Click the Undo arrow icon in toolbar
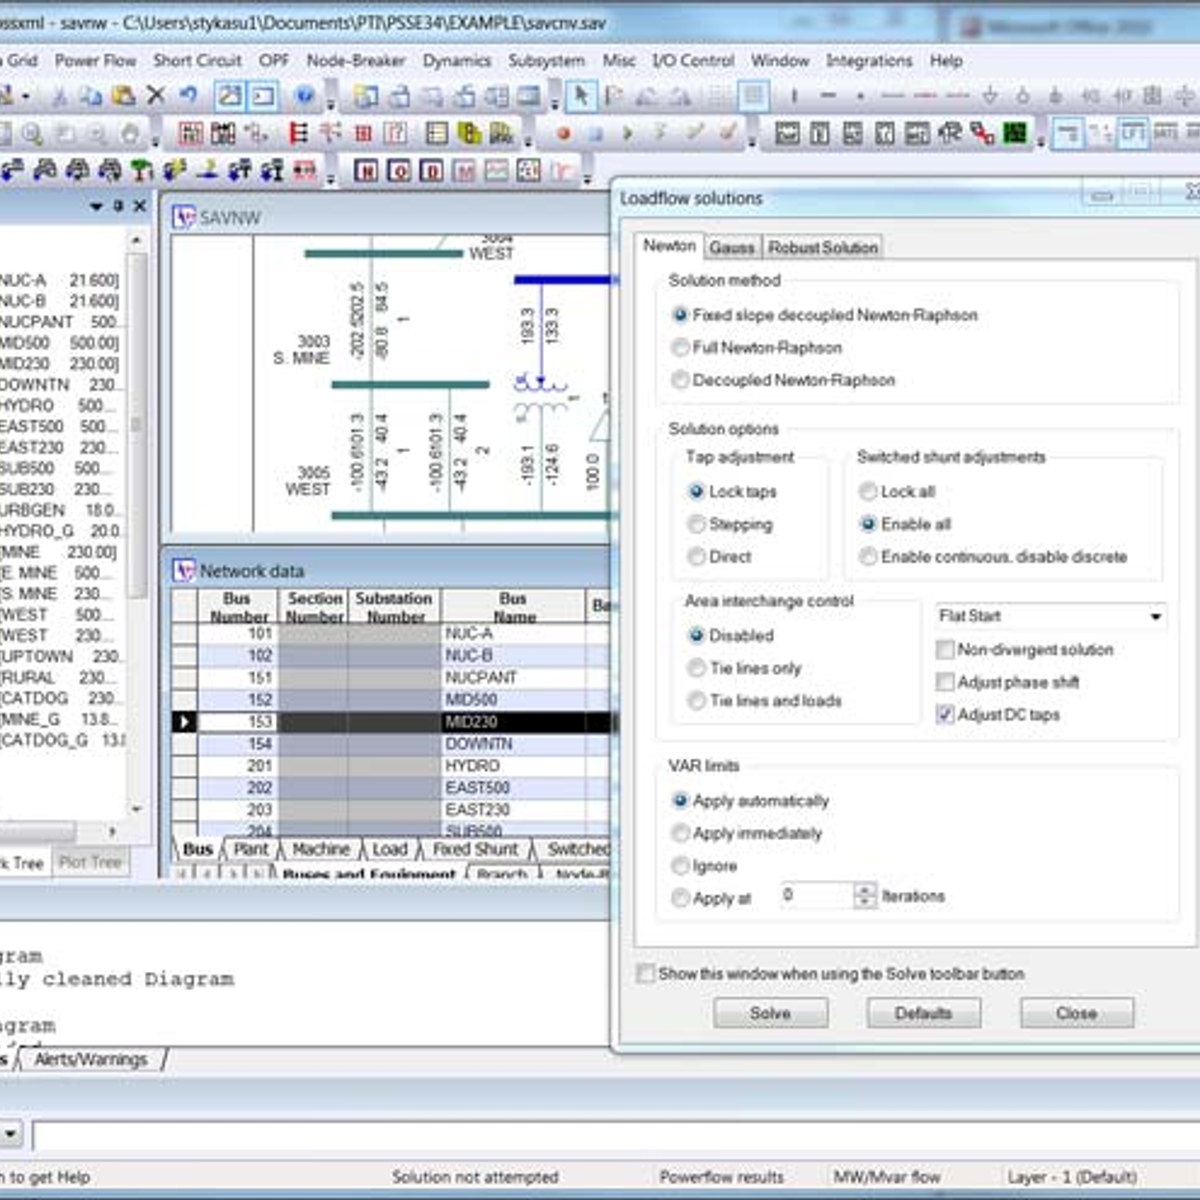Viewport: 1200px width, 1200px height. tap(188, 96)
